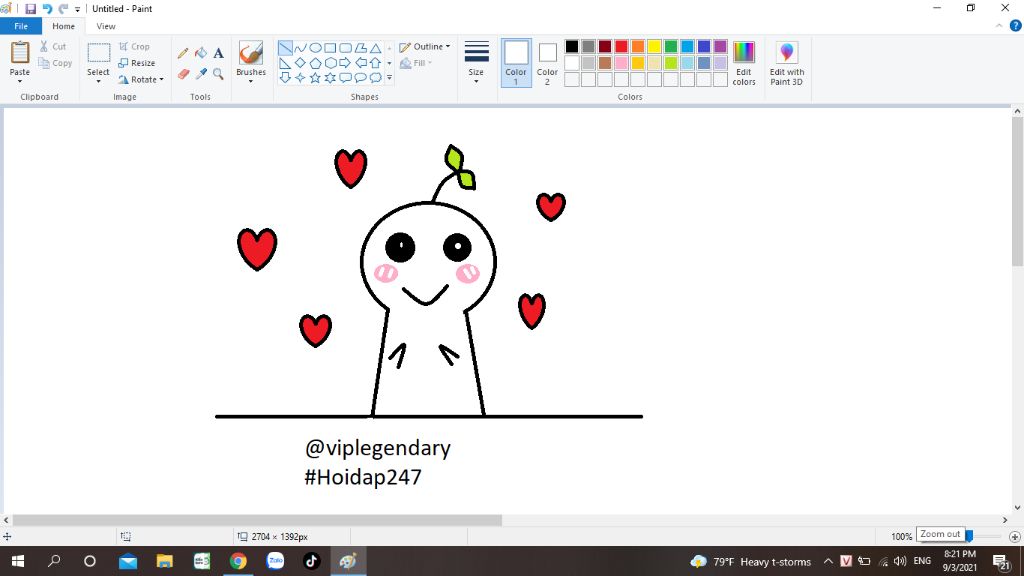This screenshot has width=1024, height=576.
Task: Click the Resize button
Action: pos(136,63)
